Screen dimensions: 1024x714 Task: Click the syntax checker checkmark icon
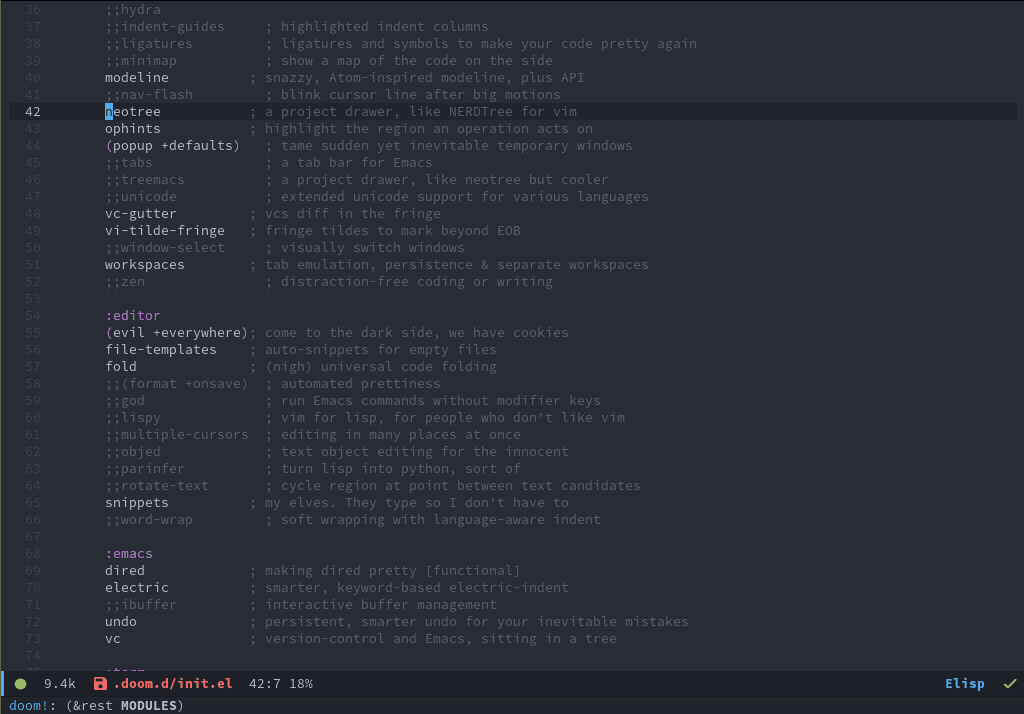[x=1009, y=684]
